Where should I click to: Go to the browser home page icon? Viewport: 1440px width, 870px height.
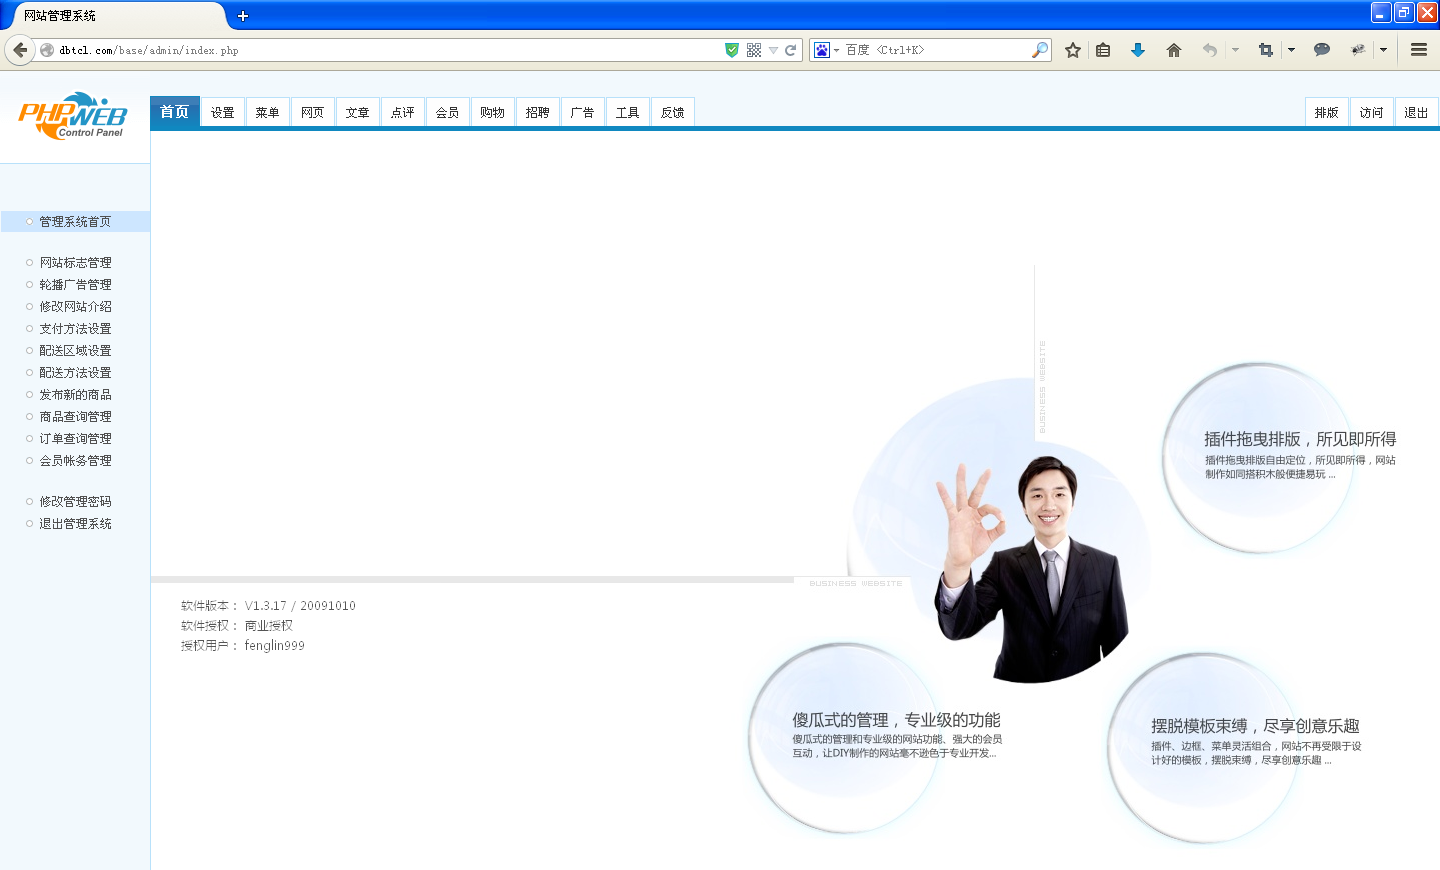pyautogui.click(x=1174, y=50)
